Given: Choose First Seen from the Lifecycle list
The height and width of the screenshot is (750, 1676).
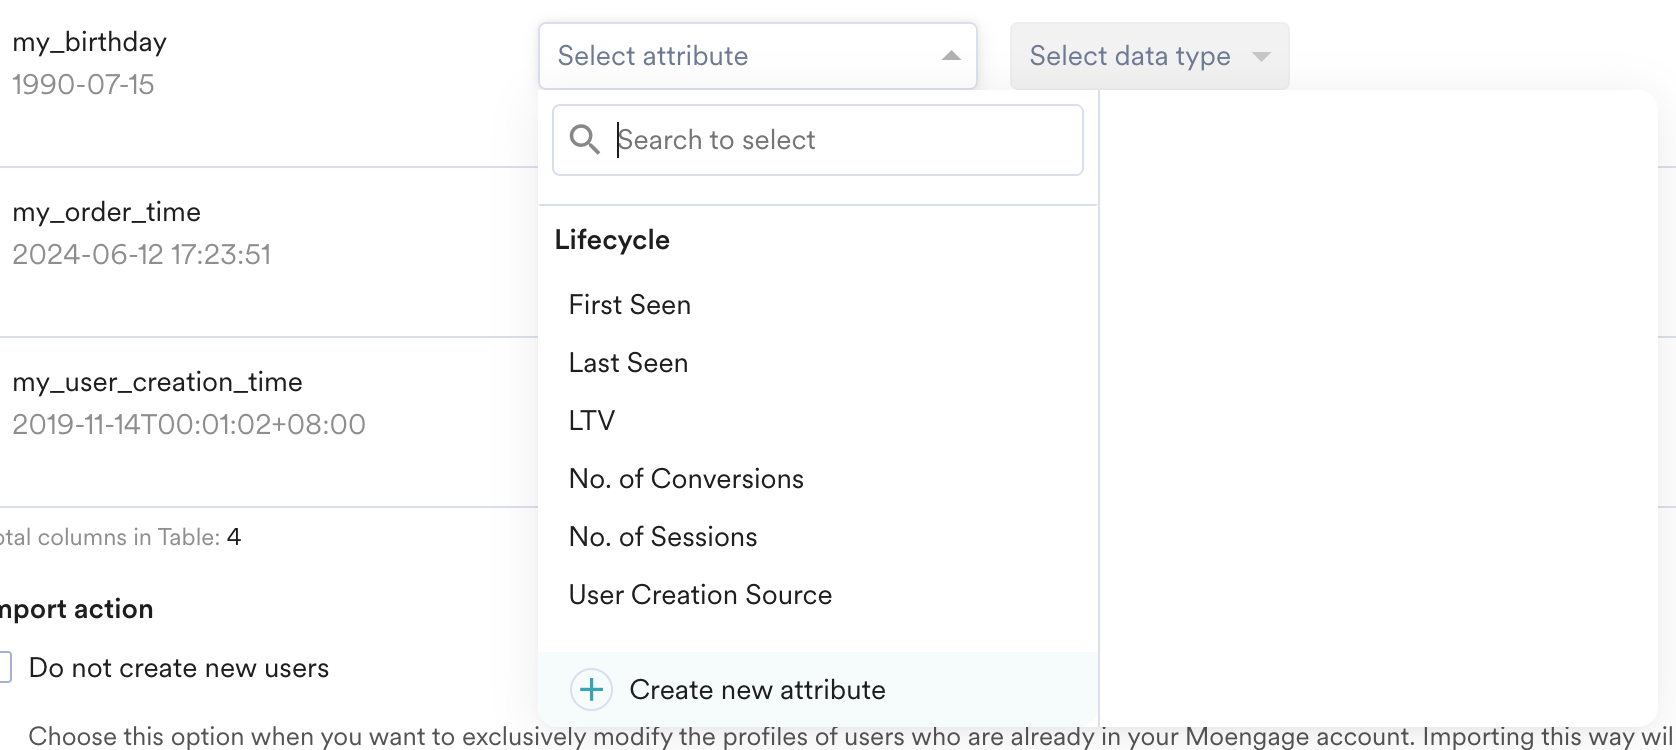Looking at the screenshot, I should [630, 305].
